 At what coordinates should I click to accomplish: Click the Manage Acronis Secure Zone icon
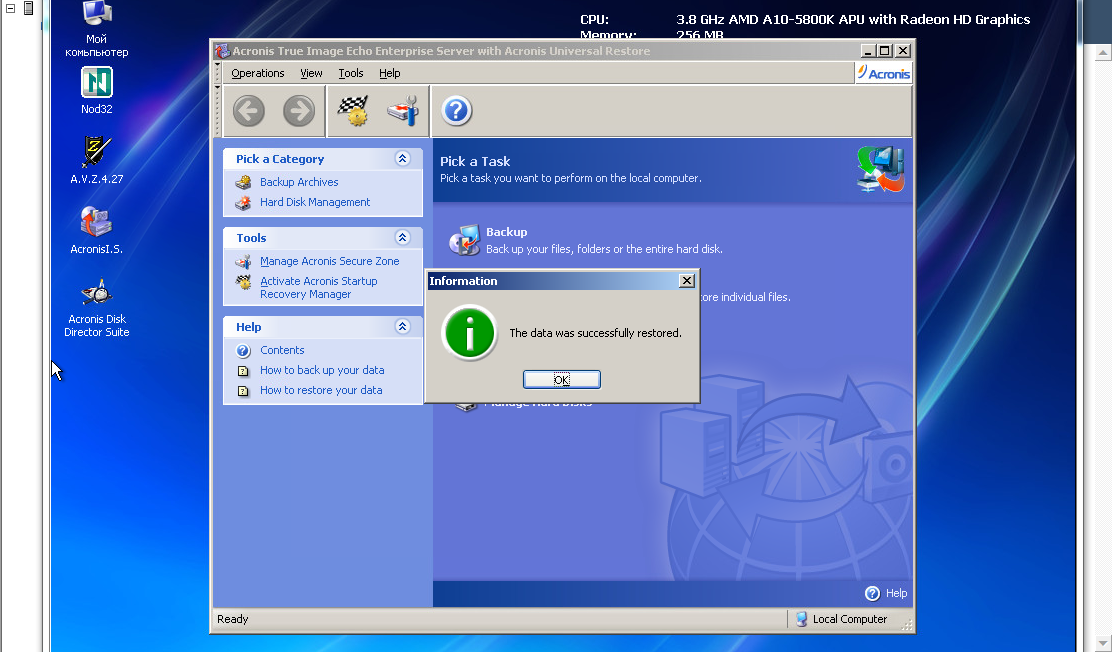pyautogui.click(x=243, y=261)
